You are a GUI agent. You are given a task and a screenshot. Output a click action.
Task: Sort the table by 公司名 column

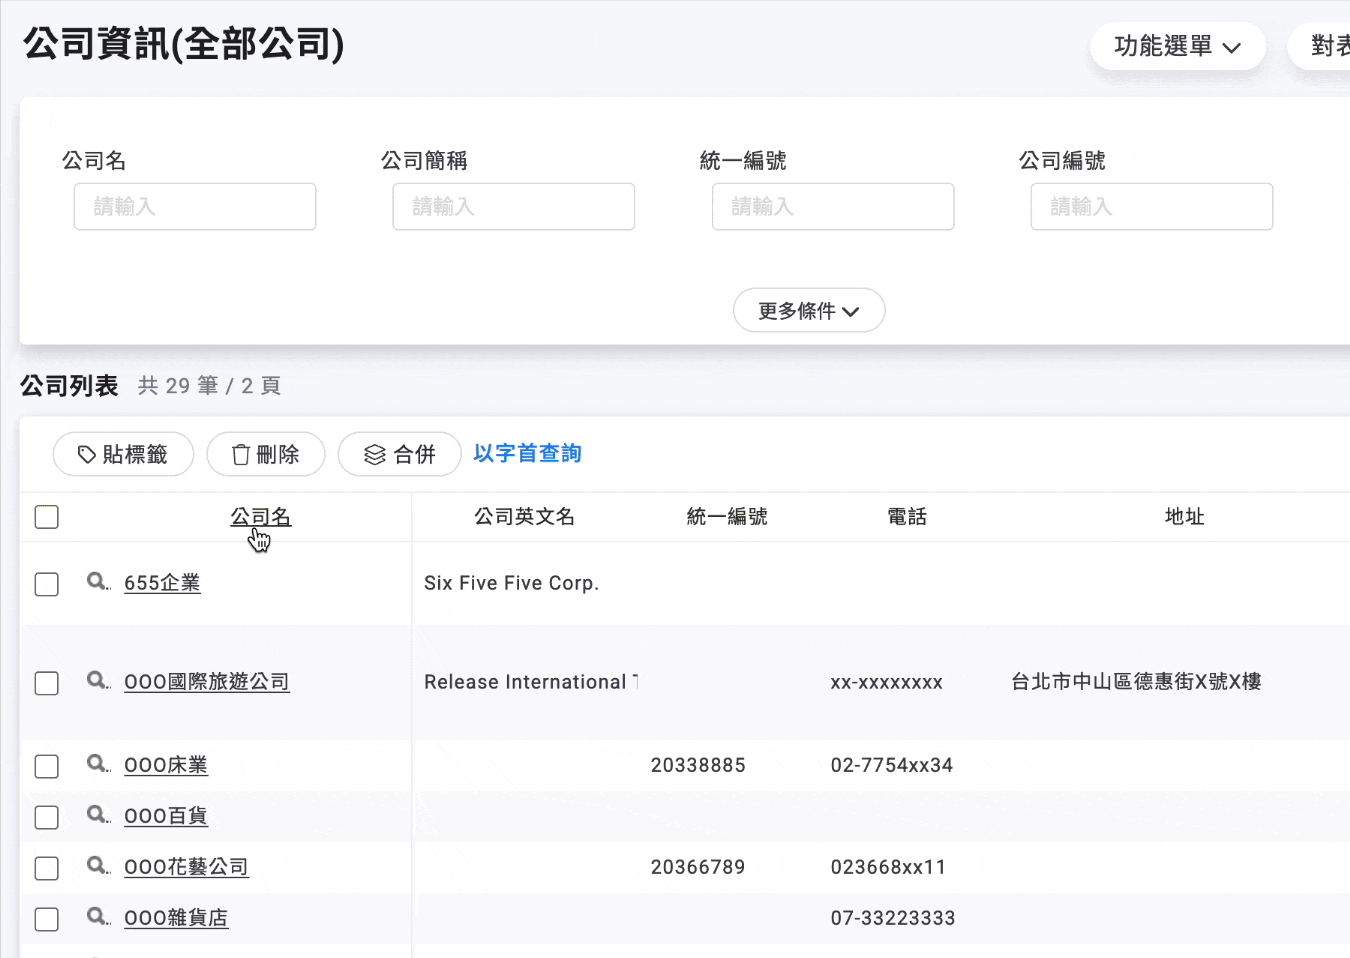(x=260, y=516)
